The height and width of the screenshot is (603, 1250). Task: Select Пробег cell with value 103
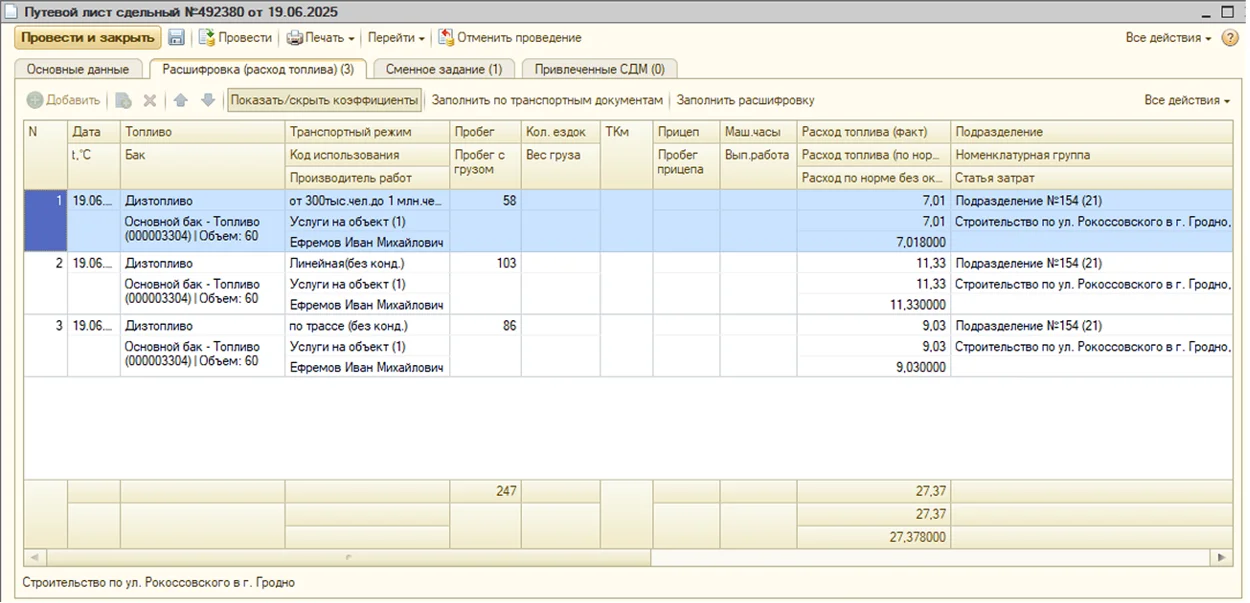(x=485, y=263)
